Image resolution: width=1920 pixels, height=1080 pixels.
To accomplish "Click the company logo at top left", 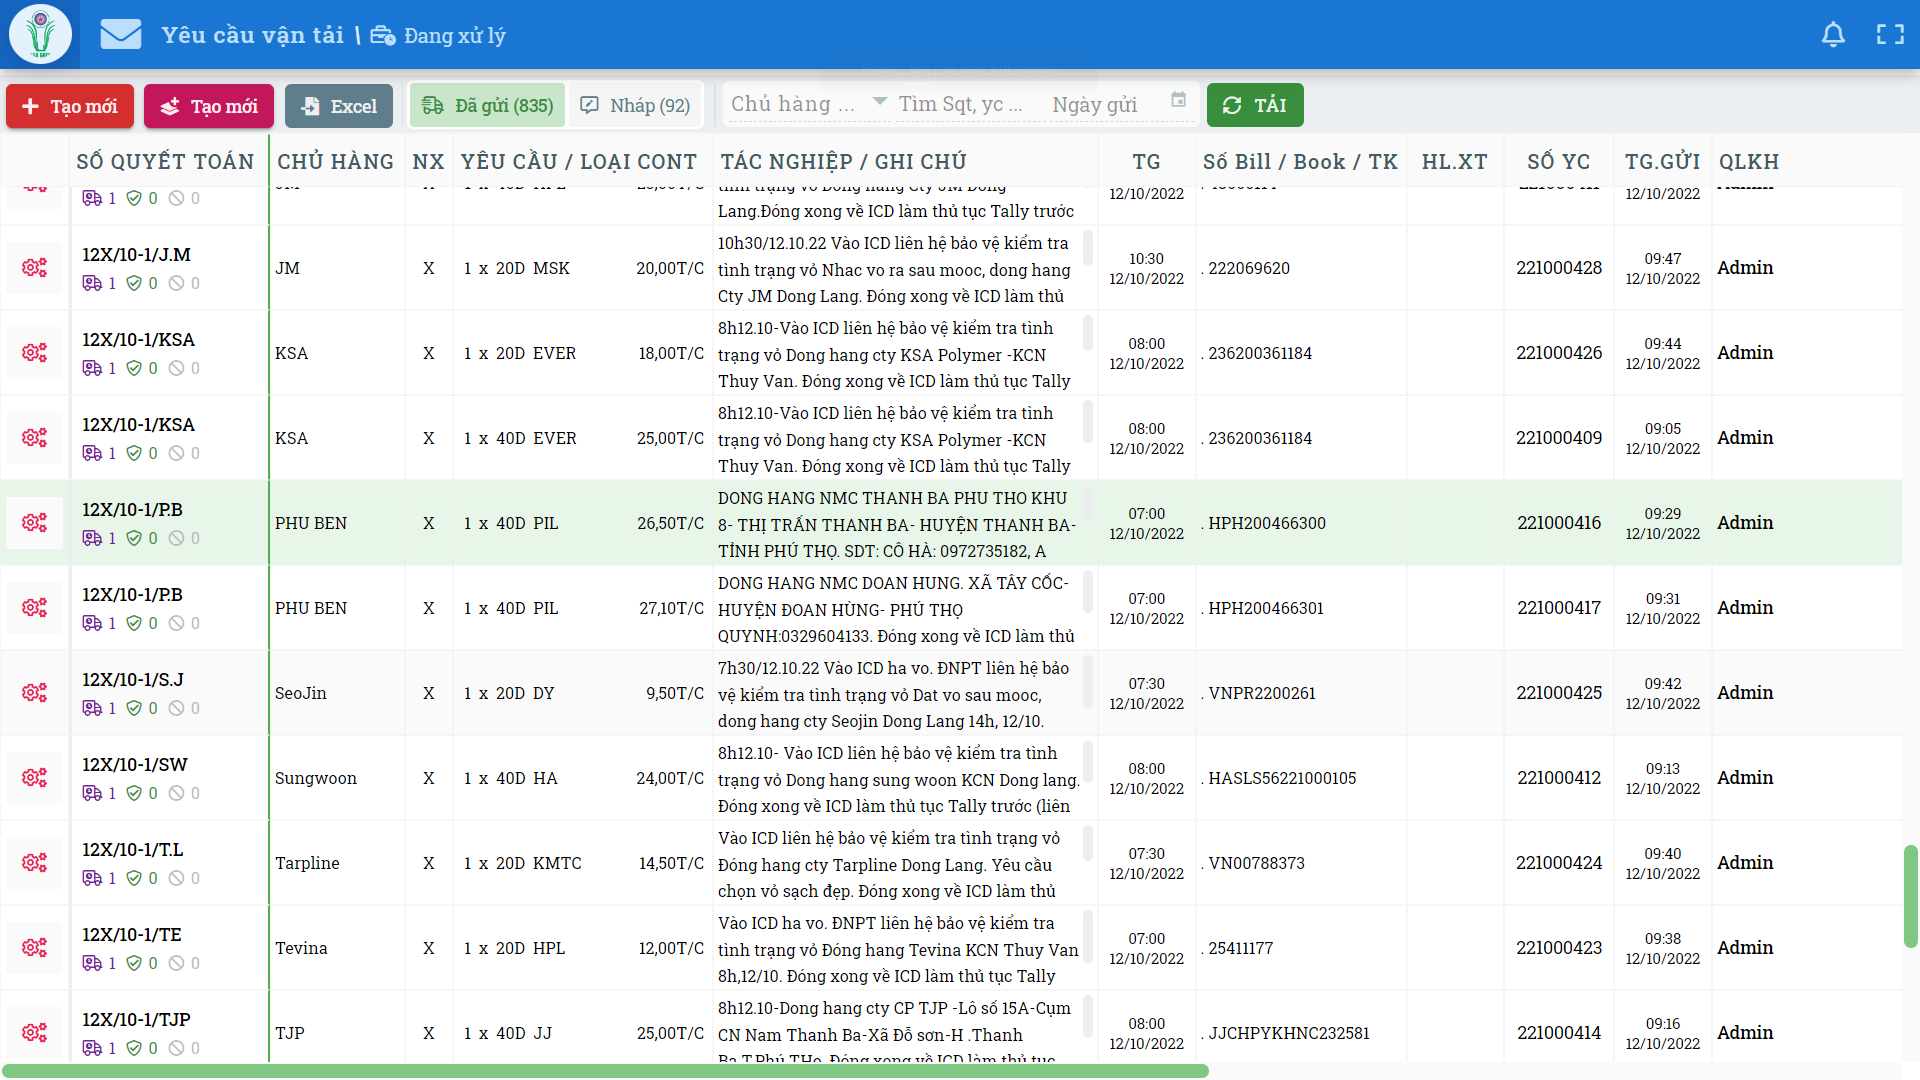I will pos(40,34).
